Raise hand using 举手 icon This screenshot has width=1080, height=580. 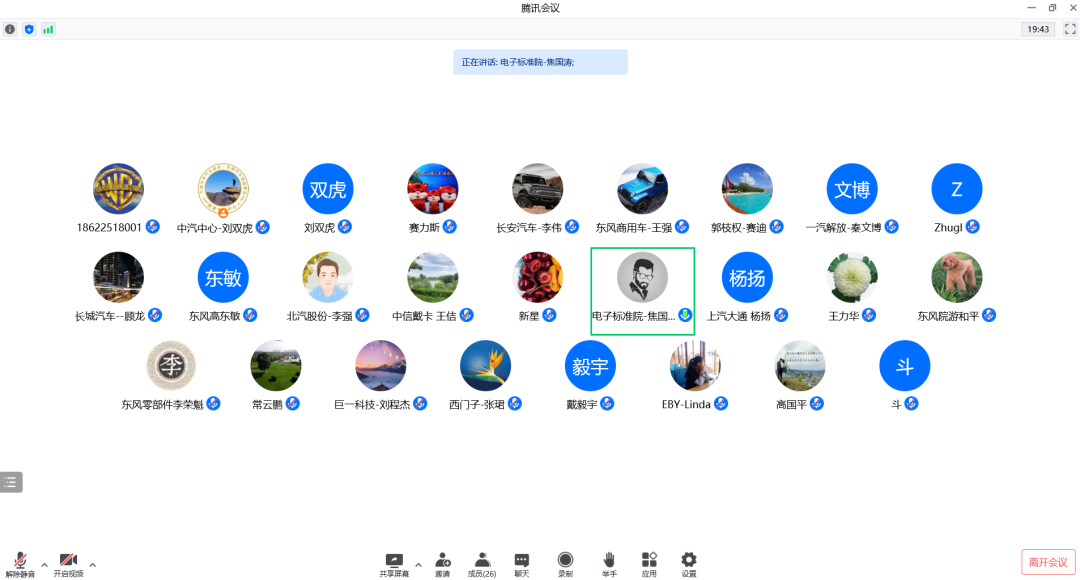point(609,563)
